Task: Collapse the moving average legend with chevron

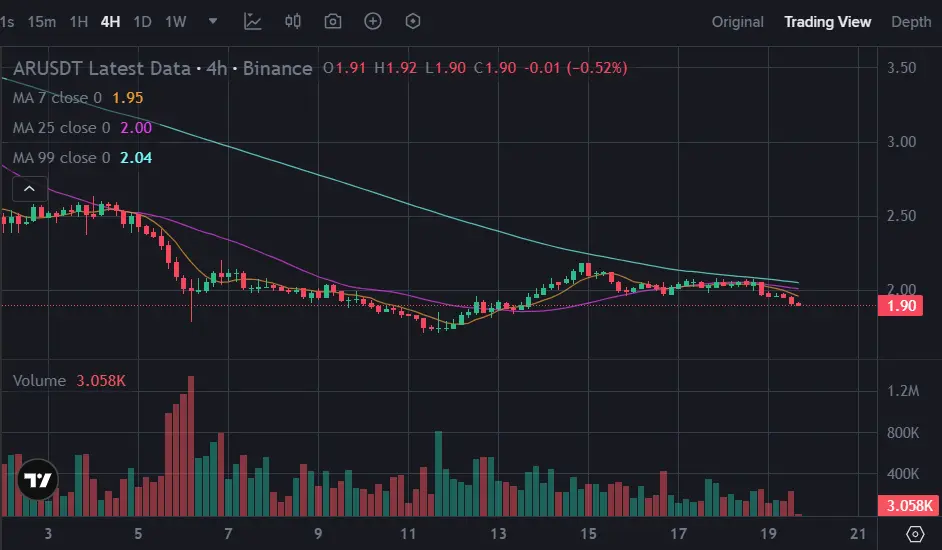Action: pyautogui.click(x=30, y=187)
